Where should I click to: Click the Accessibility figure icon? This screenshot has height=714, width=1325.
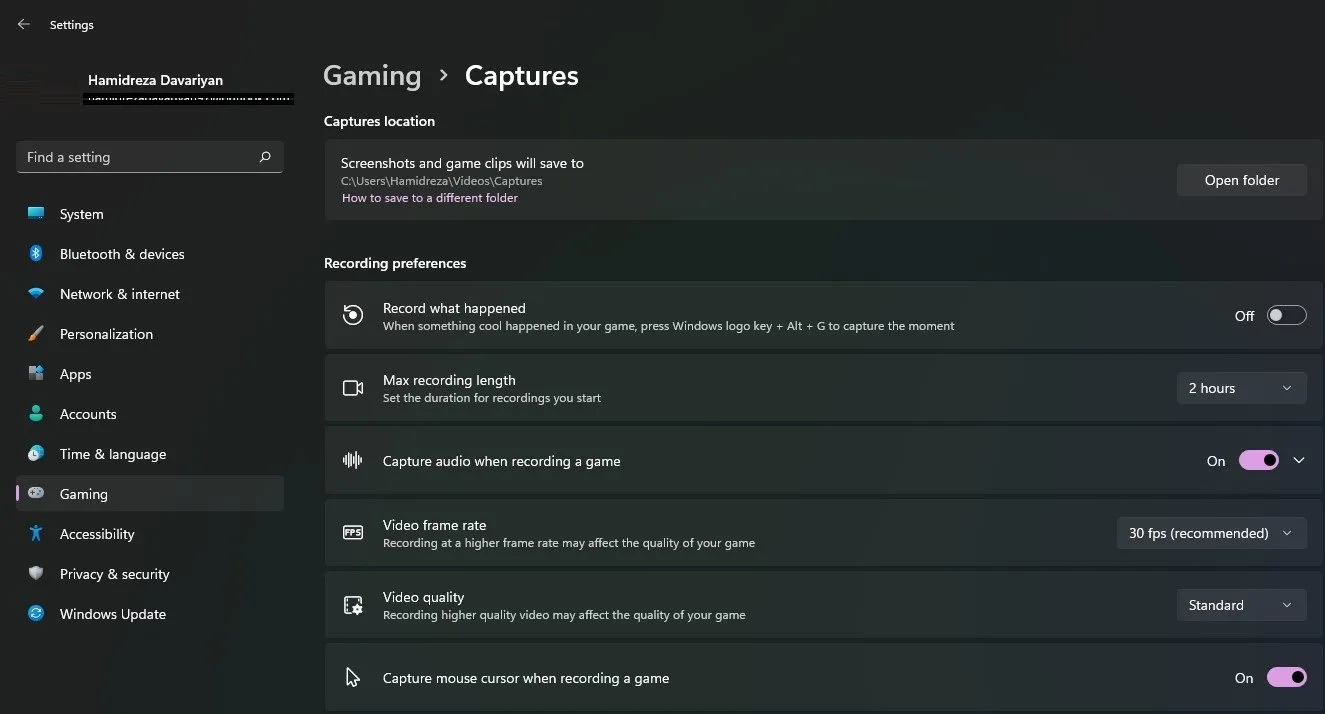pyautogui.click(x=36, y=534)
